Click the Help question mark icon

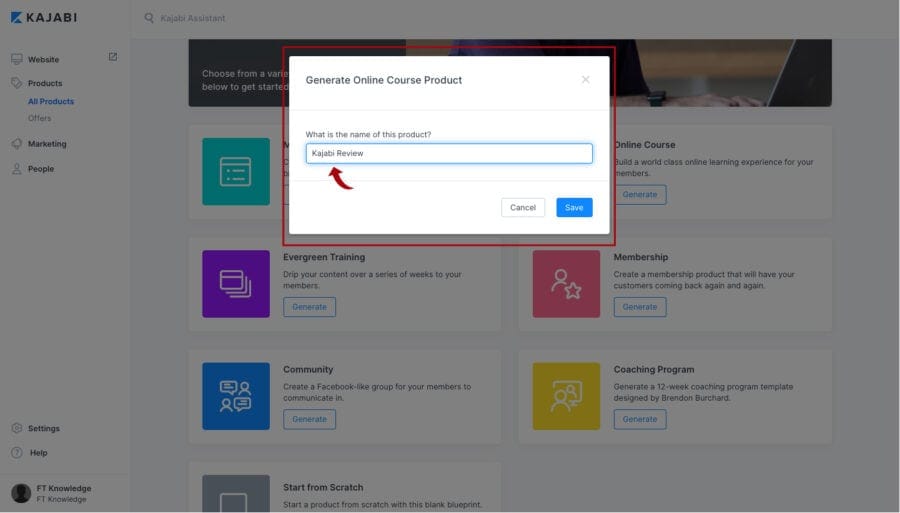tap(17, 453)
